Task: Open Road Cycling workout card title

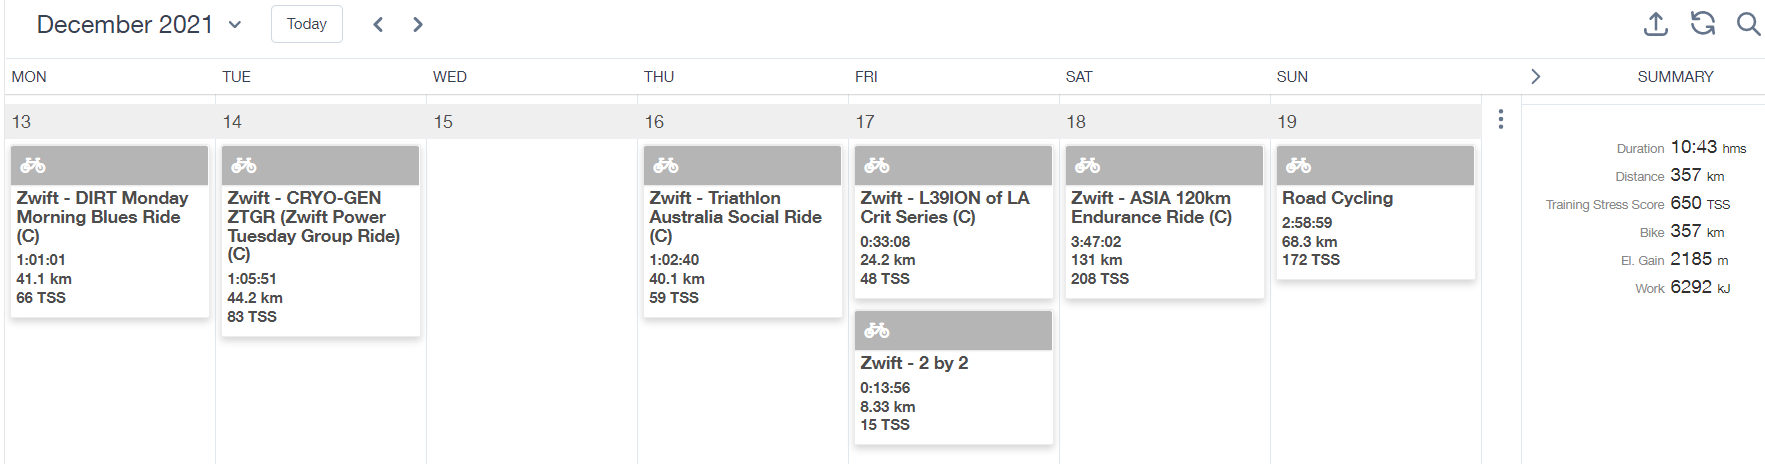Action: coord(1337,198)
